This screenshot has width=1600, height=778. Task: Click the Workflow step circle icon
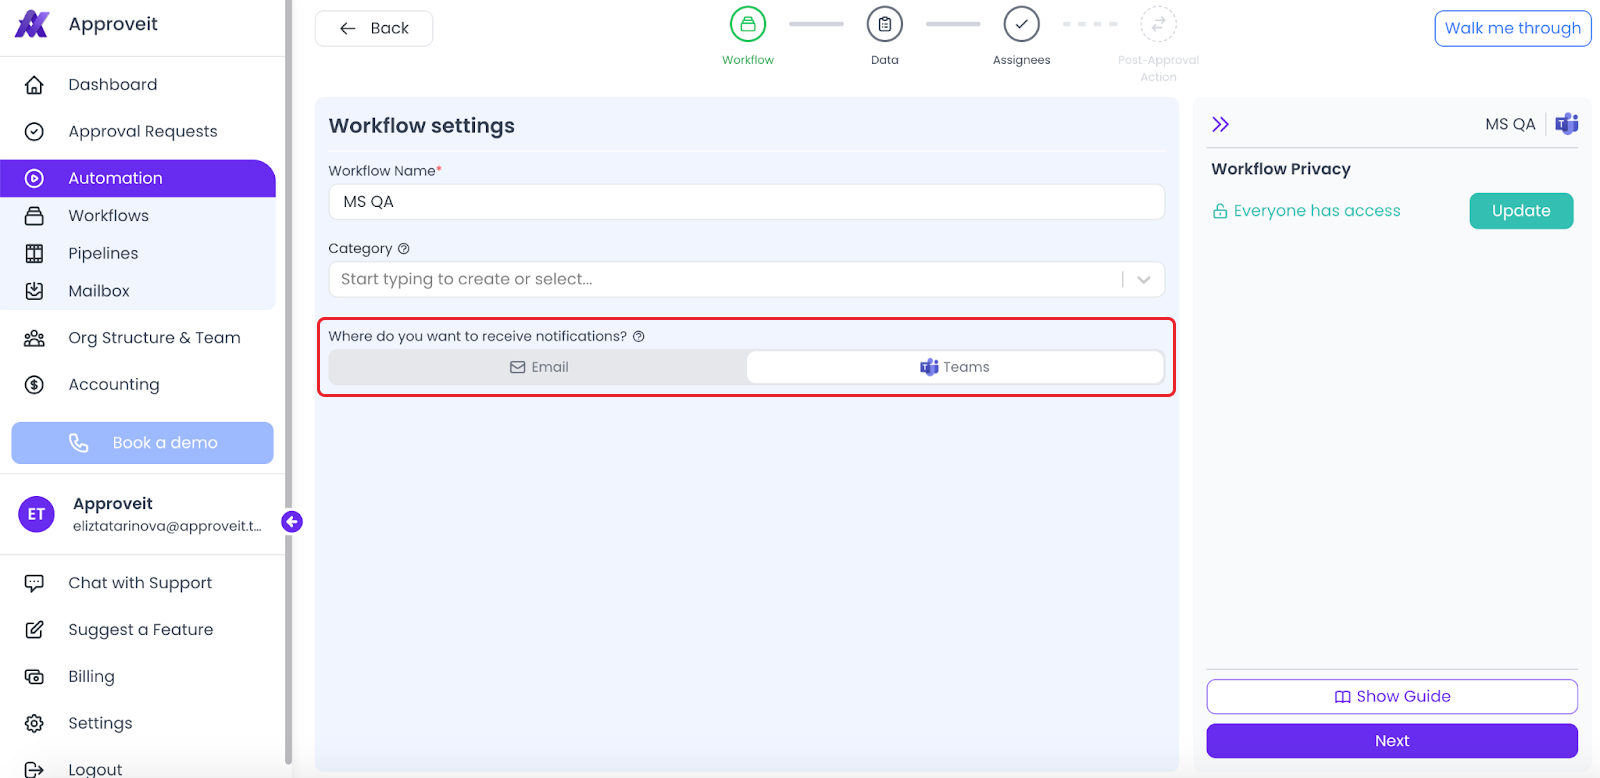click(748, 24)
